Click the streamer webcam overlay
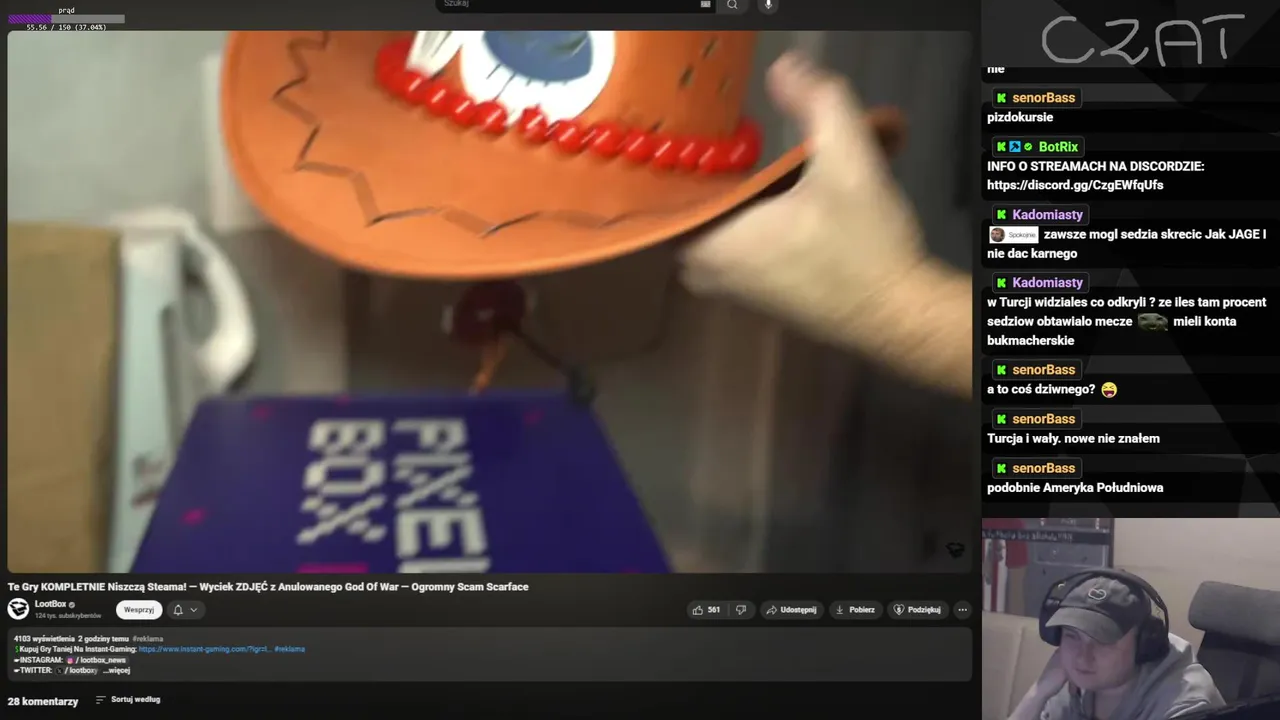The height and width of the screenshot is (720, 1280). tap(1131, 619)
